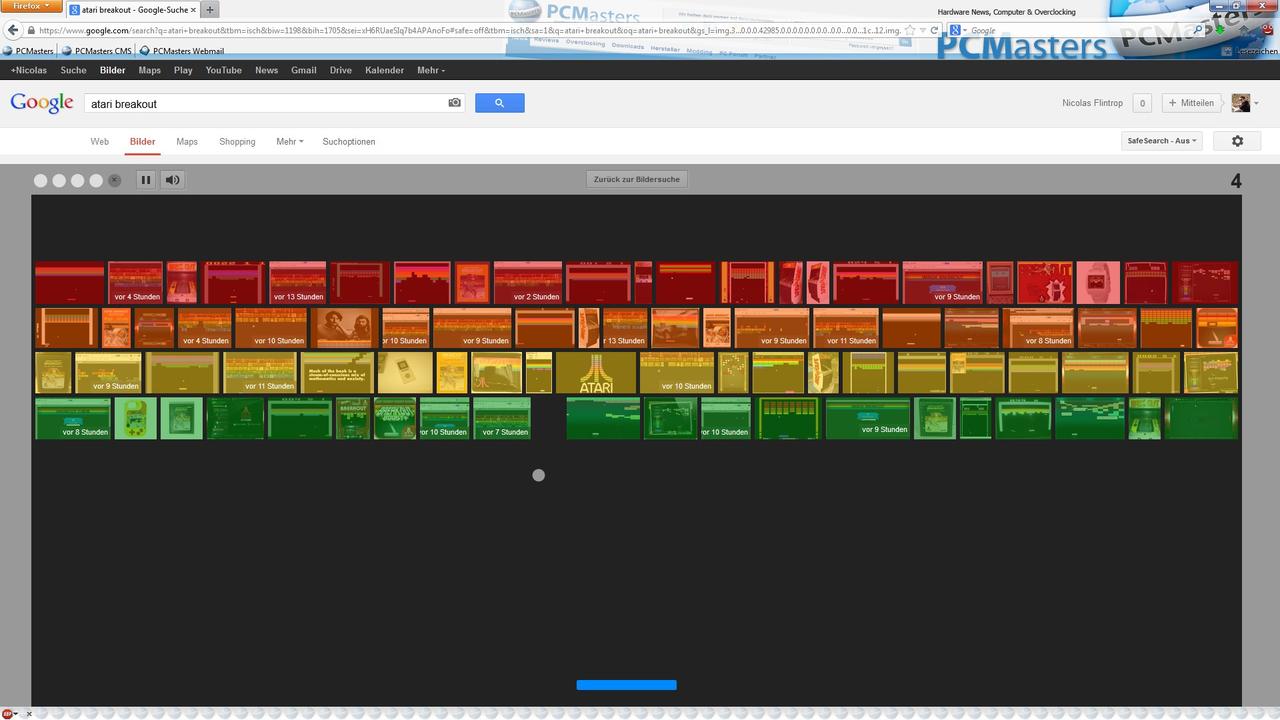Open SafeSearch - Aus dropdown
This screenshot has width=1280, height=720.
pos(1162,141)
